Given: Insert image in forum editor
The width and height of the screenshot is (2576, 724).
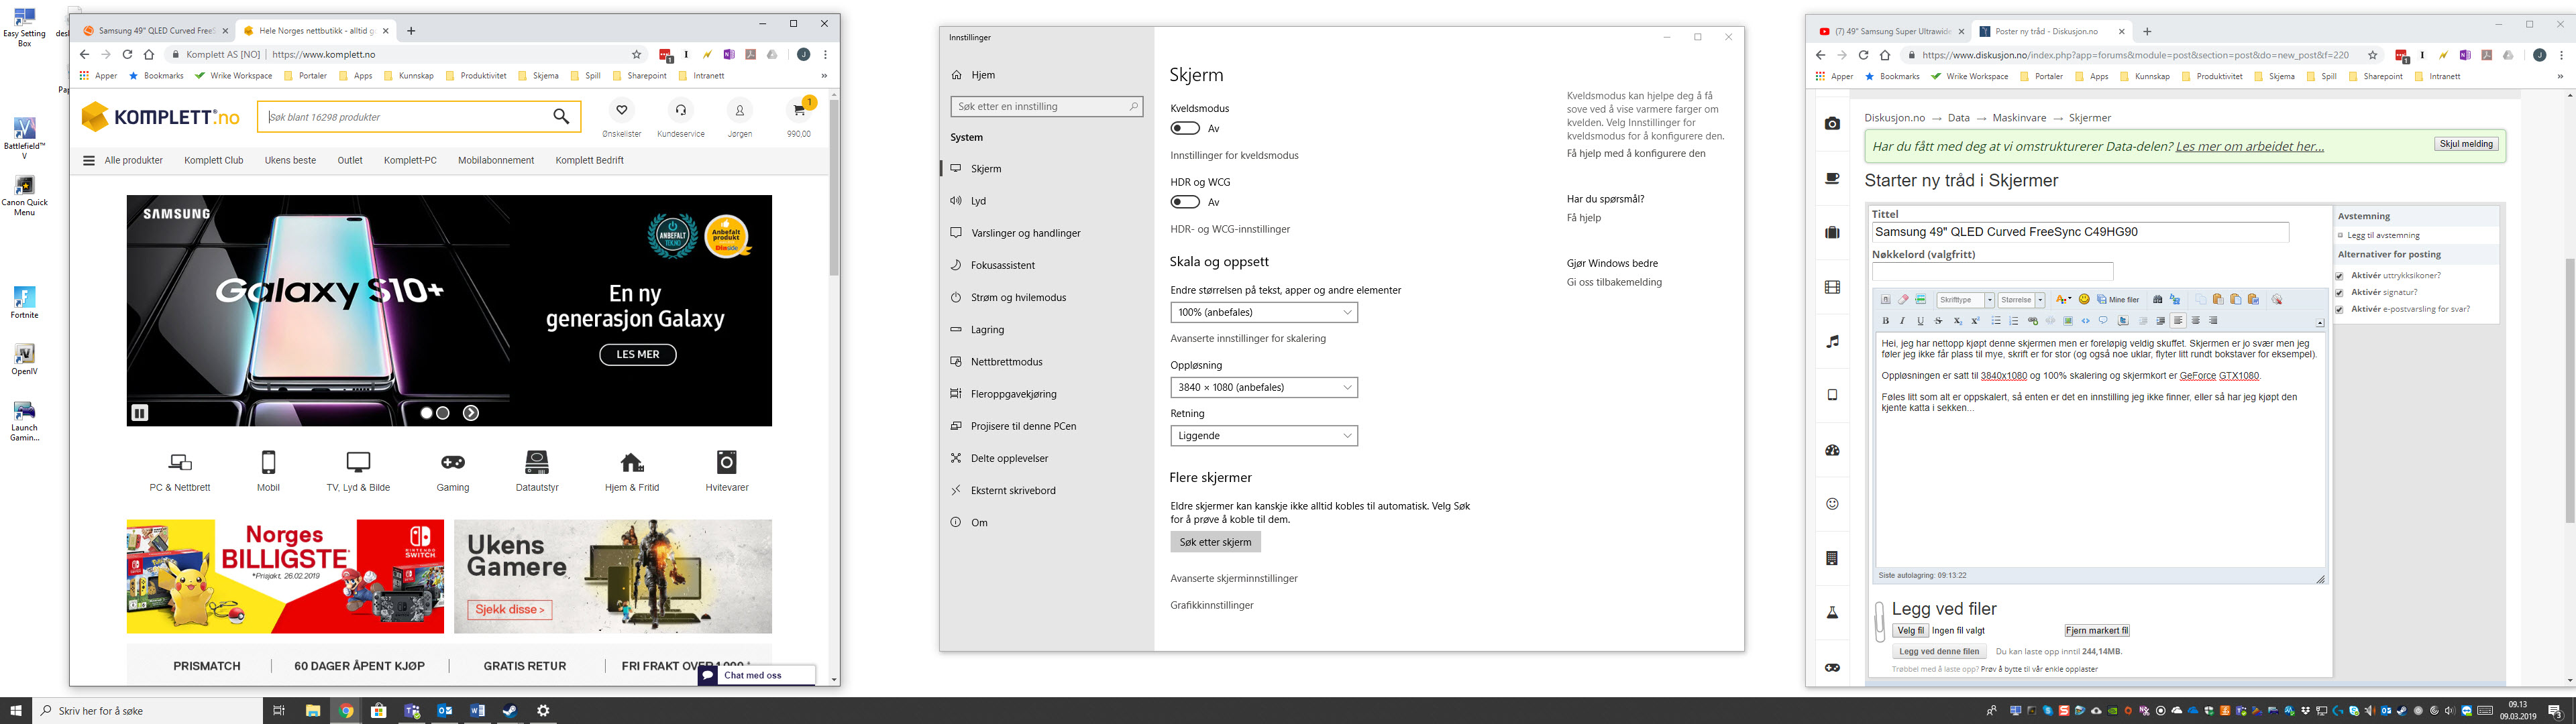Looking at the screenshot, I should [x=2068, y=321].
